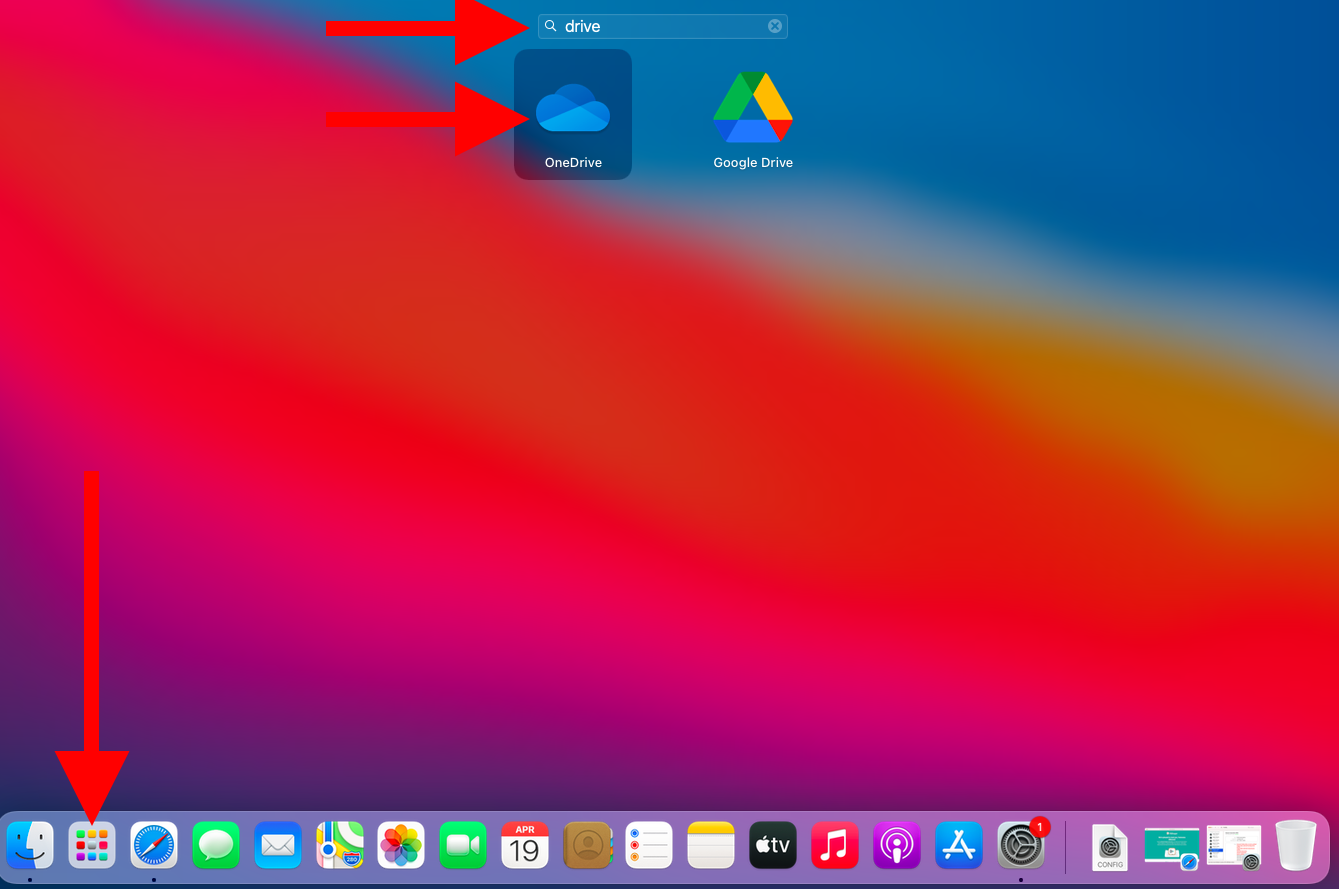Open the Reminders app in the Dock

coord(649,846)
